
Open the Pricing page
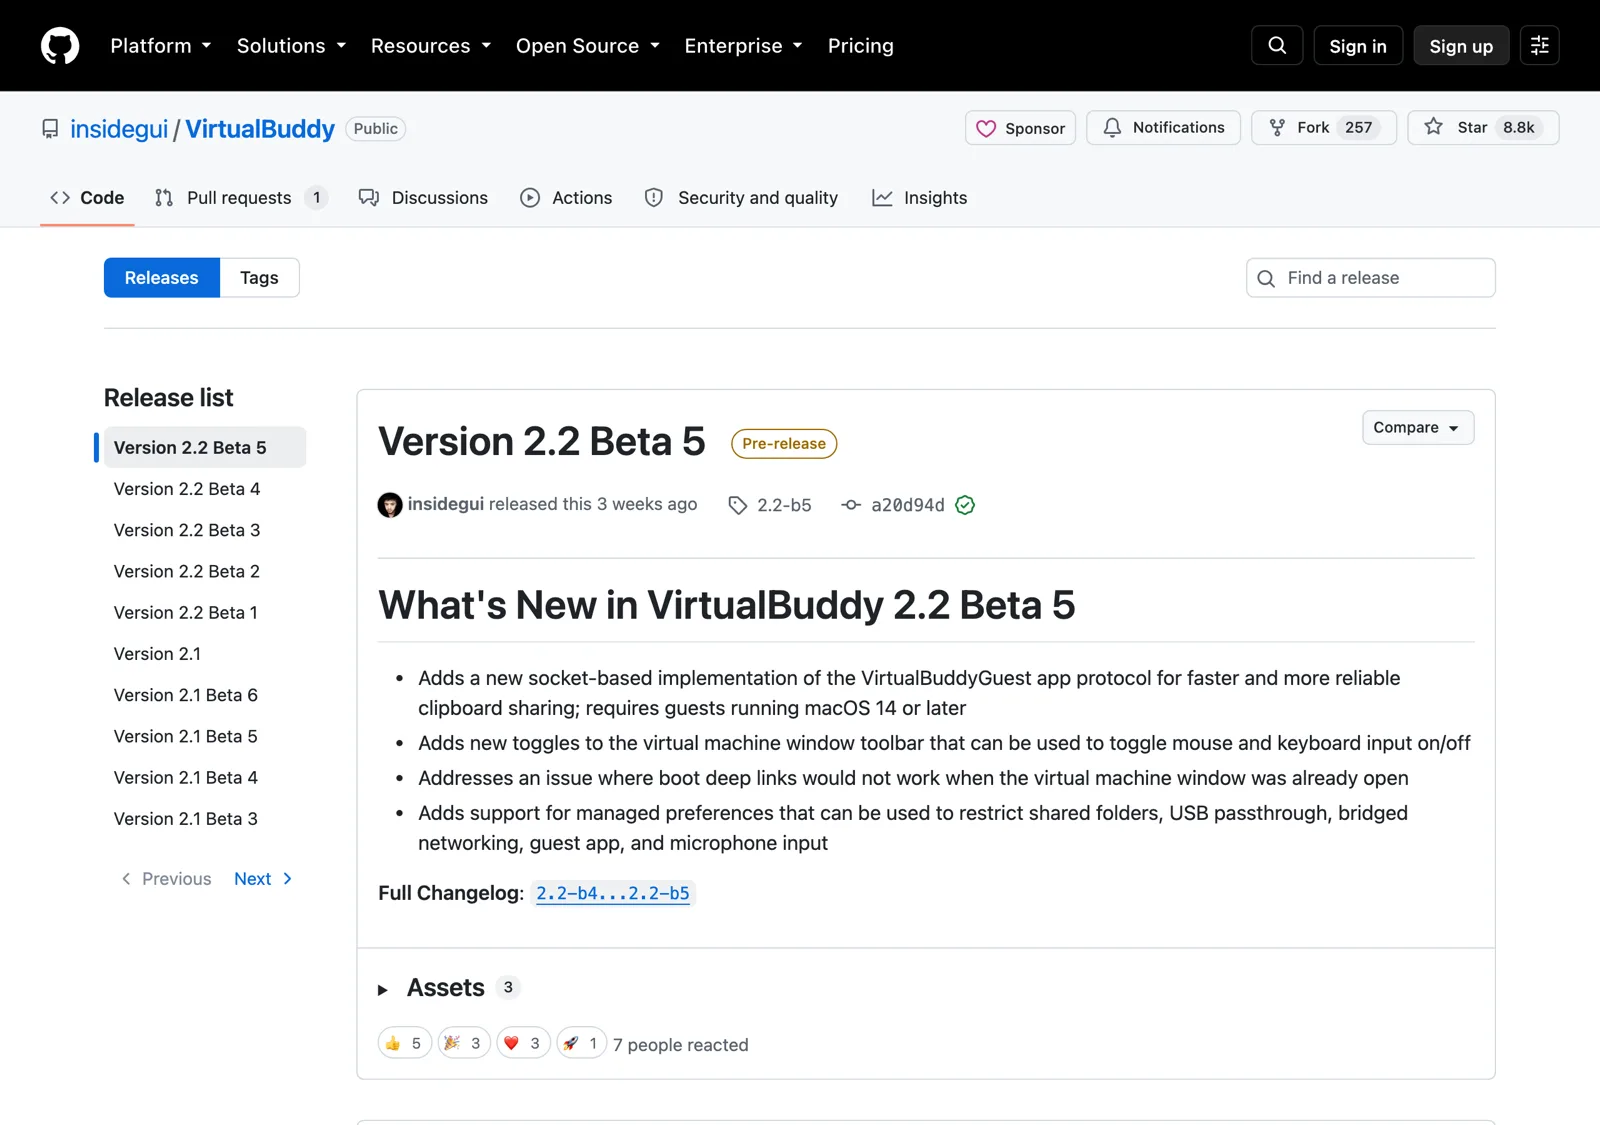(x=860, y=46)
